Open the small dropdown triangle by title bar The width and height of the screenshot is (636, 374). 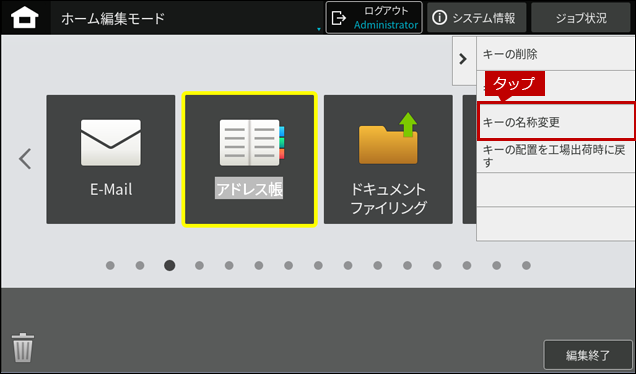pos(319,29)
